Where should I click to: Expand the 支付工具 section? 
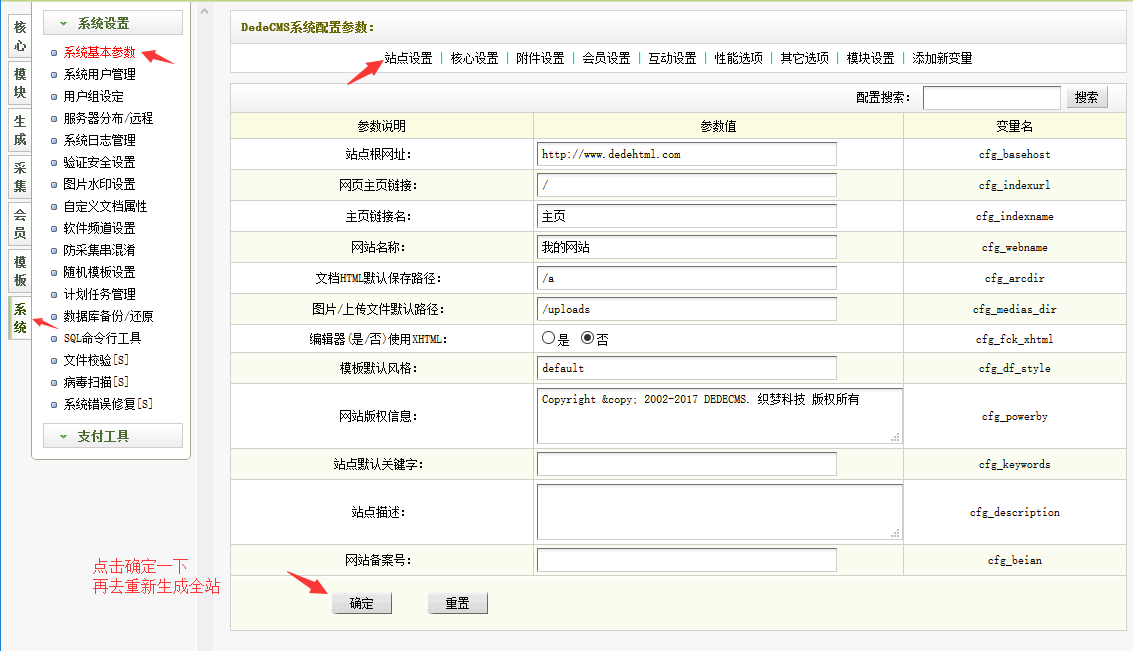(x=112, y=436)
